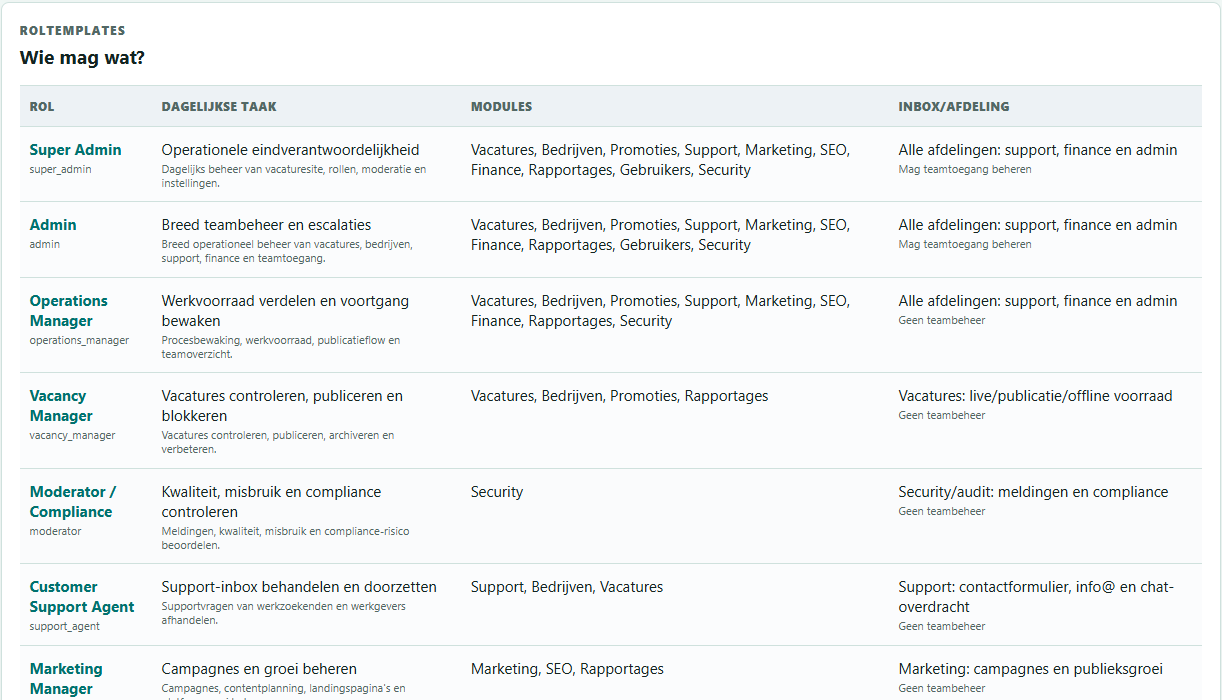Click 'Vacatures, Bedrijven, Promoties, Rapportages' modules

click(620, 396)
